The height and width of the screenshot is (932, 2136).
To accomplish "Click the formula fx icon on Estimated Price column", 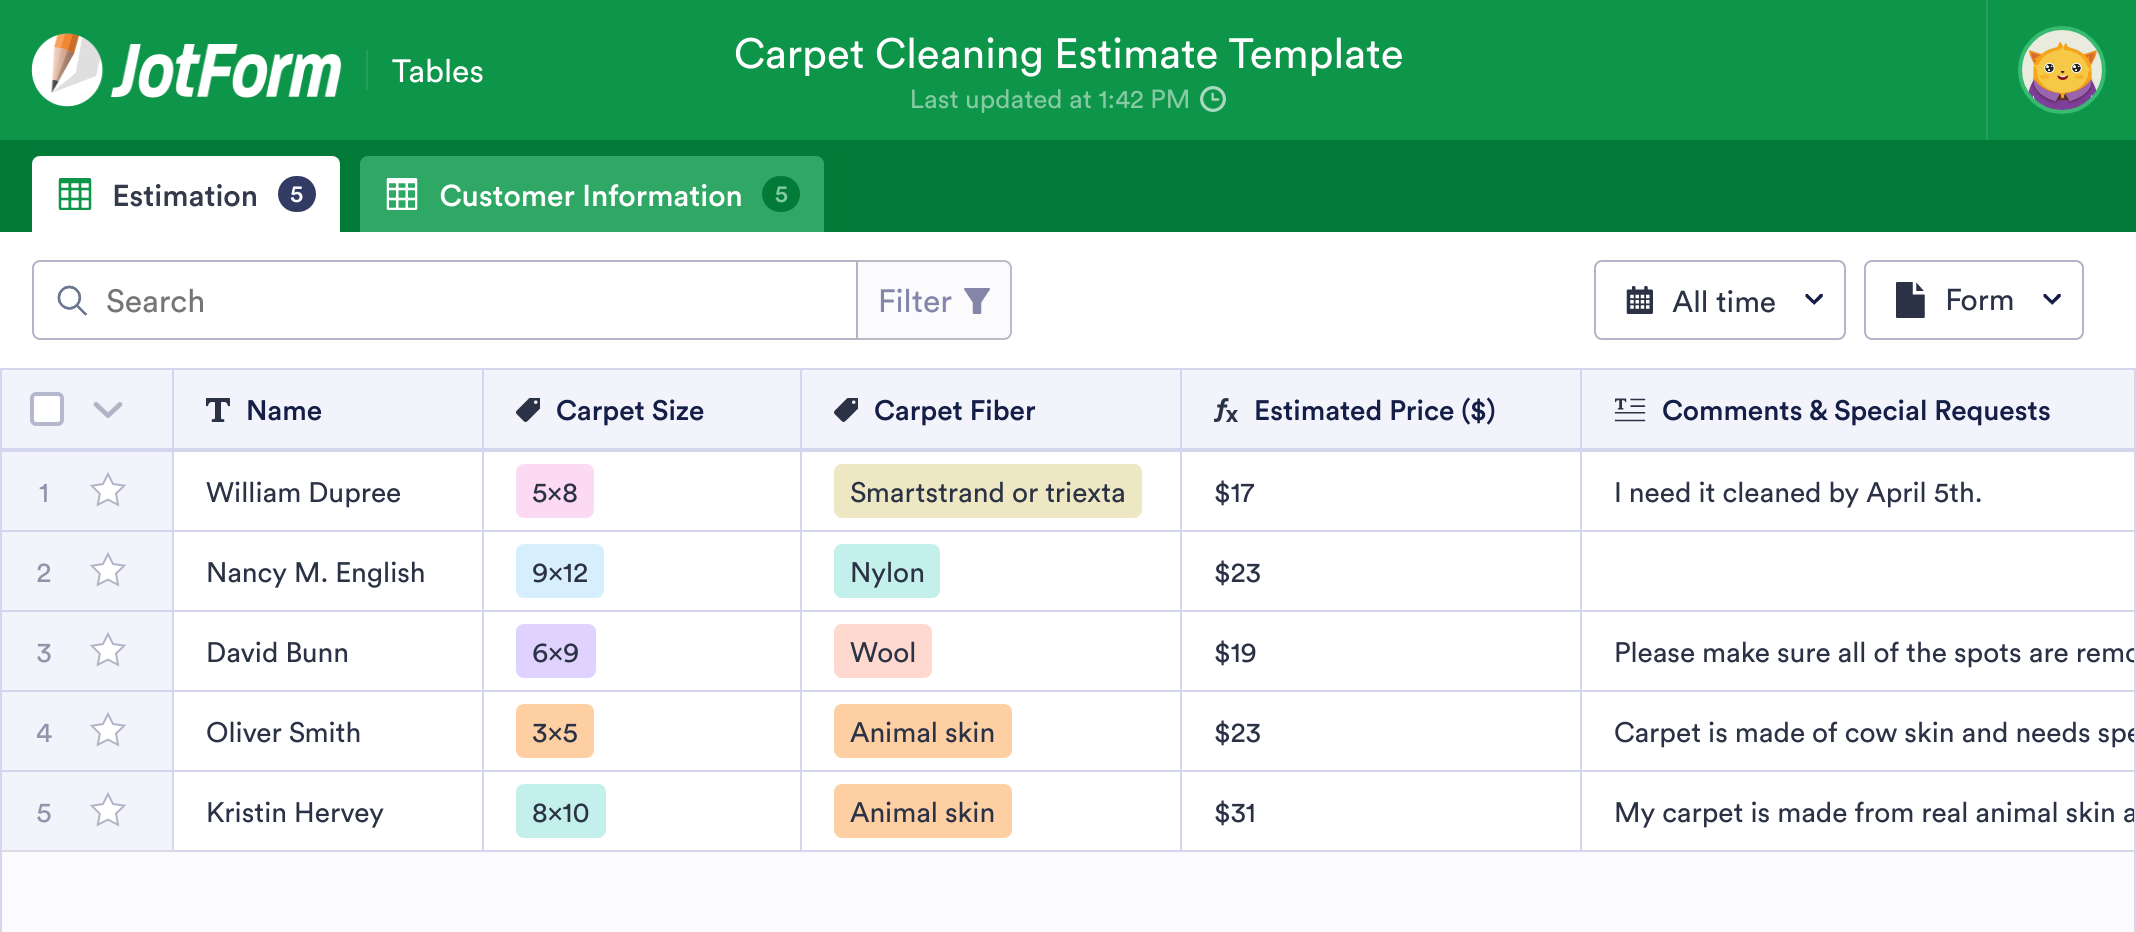I will coord(1225,411).
